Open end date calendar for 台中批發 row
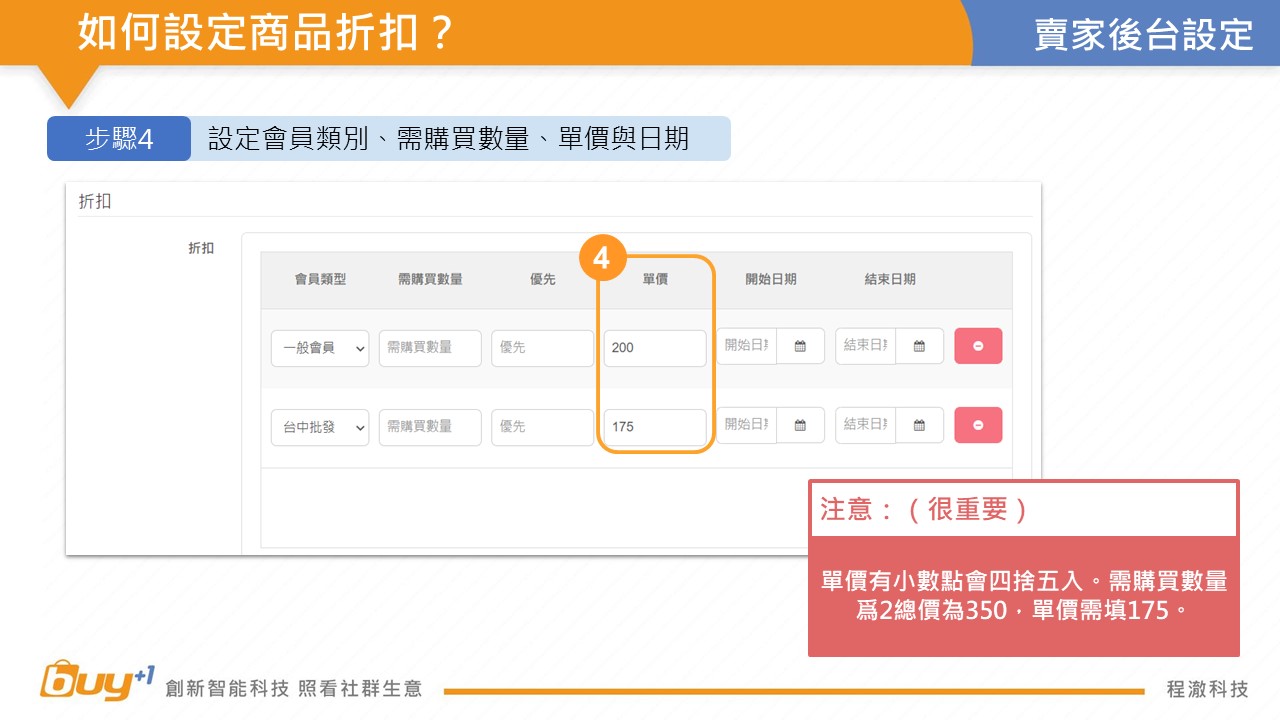 click(919, 425)
